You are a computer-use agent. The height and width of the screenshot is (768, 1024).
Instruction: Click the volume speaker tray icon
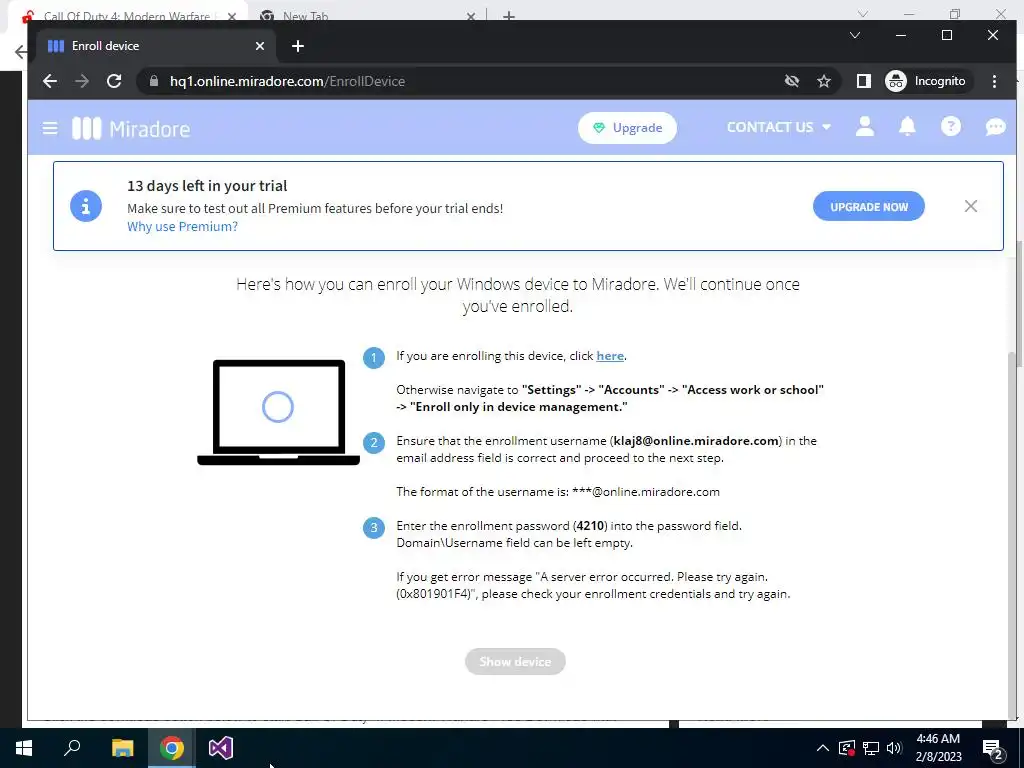[x=895, y=748]
